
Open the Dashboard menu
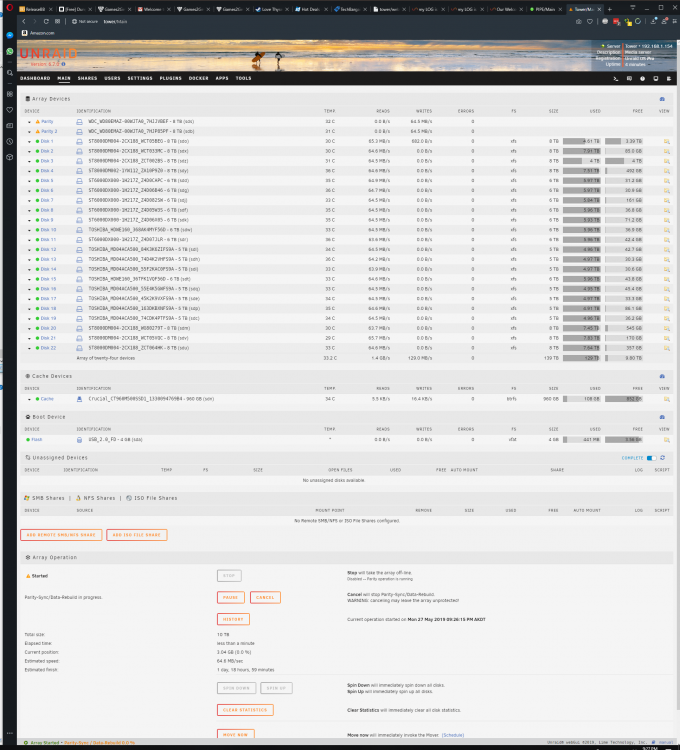click(35, 78)
